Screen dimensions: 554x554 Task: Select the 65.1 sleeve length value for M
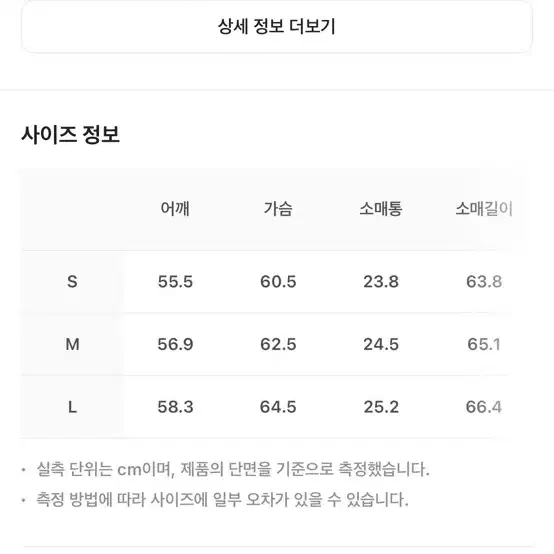click(x=484, y=344)
